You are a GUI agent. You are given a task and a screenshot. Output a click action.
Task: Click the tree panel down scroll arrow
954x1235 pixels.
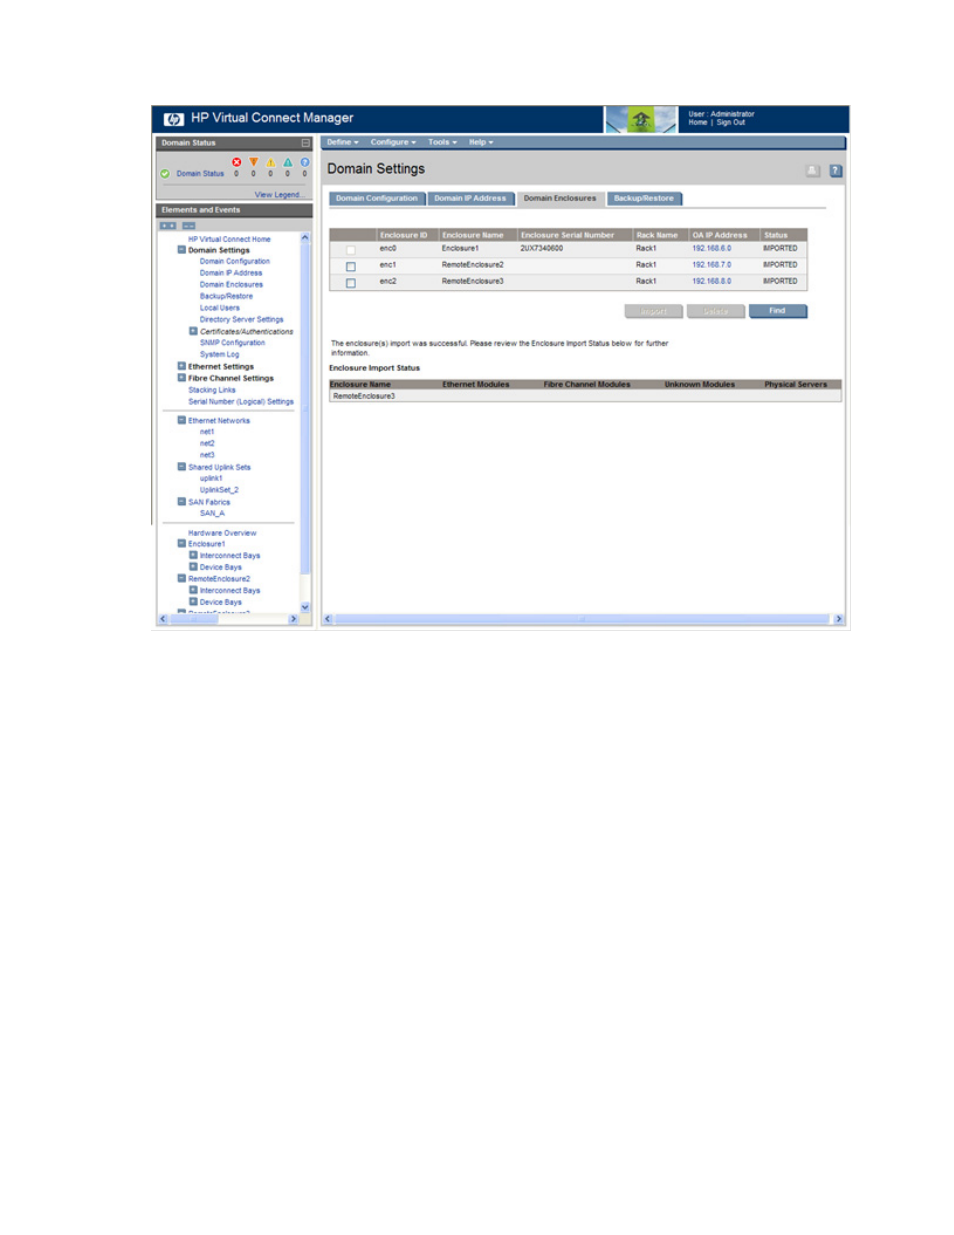coord(305,607)
